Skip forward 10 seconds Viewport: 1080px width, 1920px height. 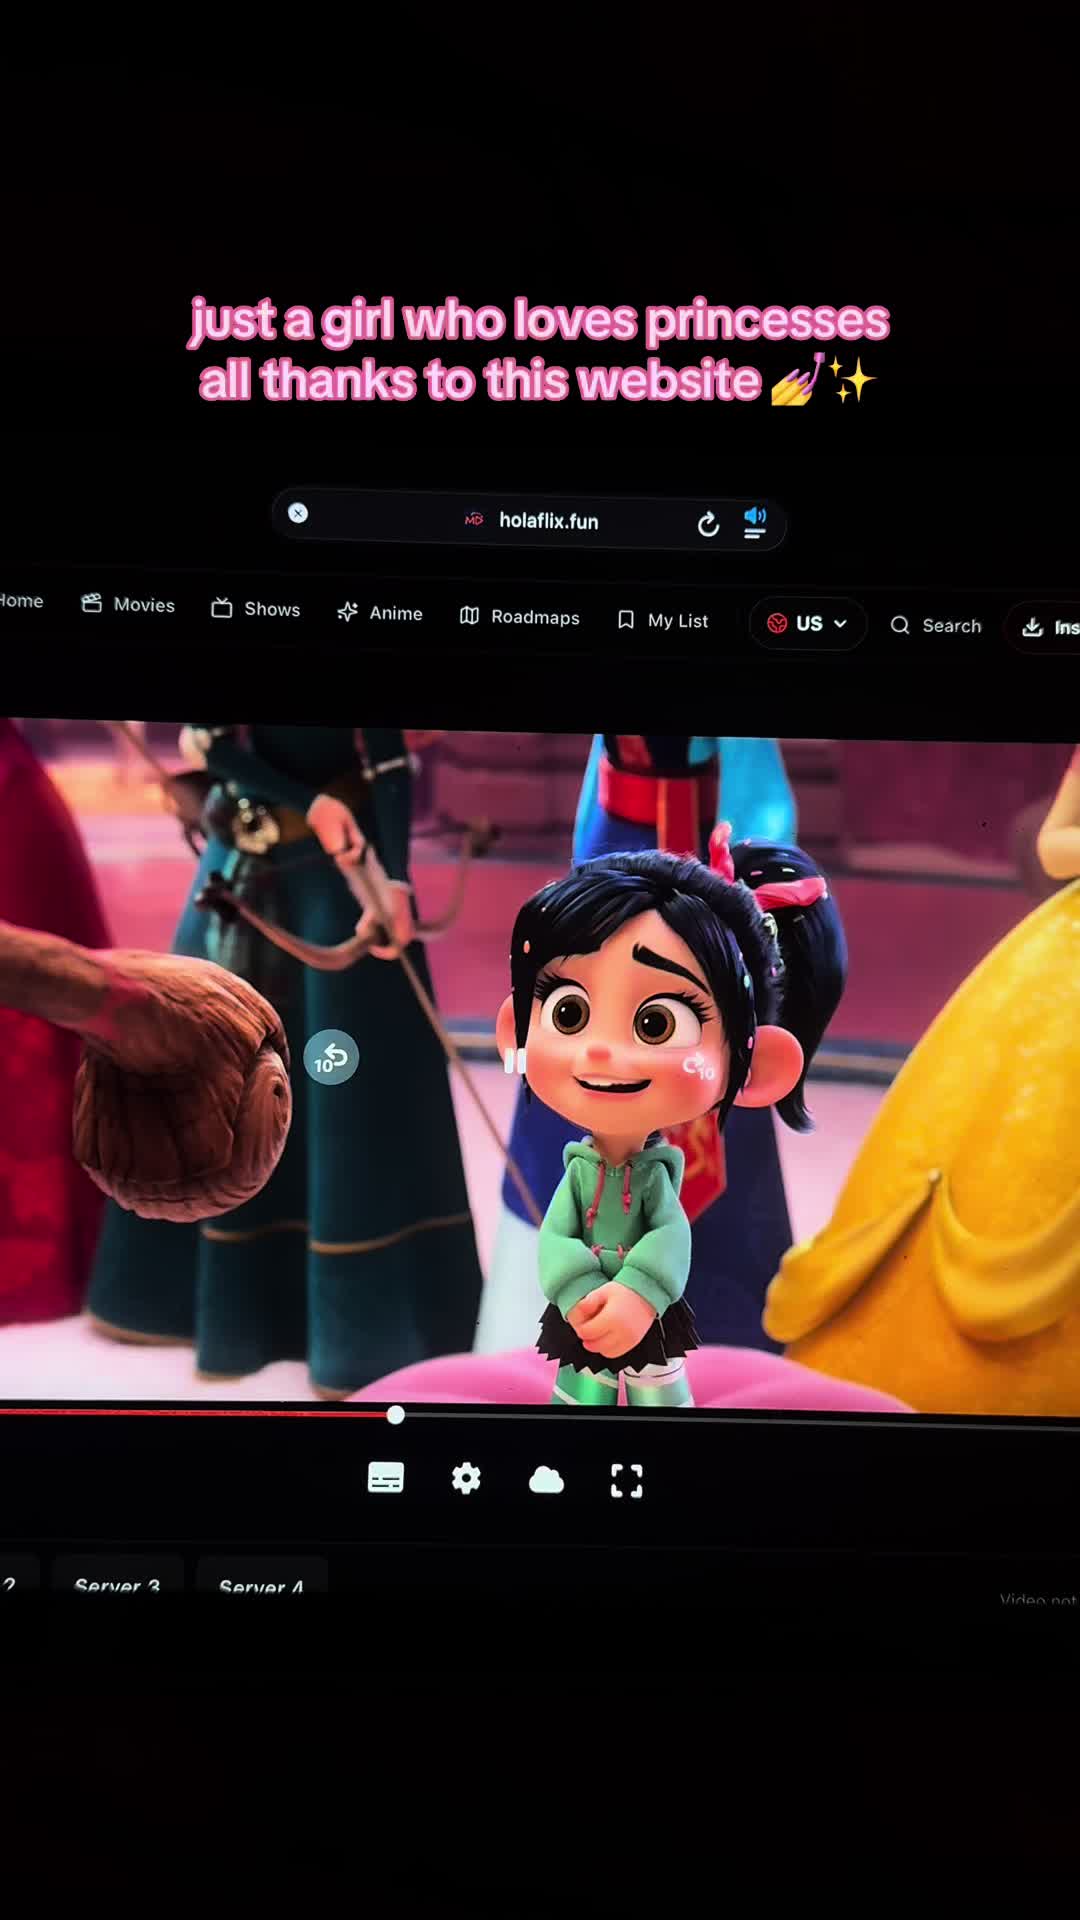[699, 1067]
